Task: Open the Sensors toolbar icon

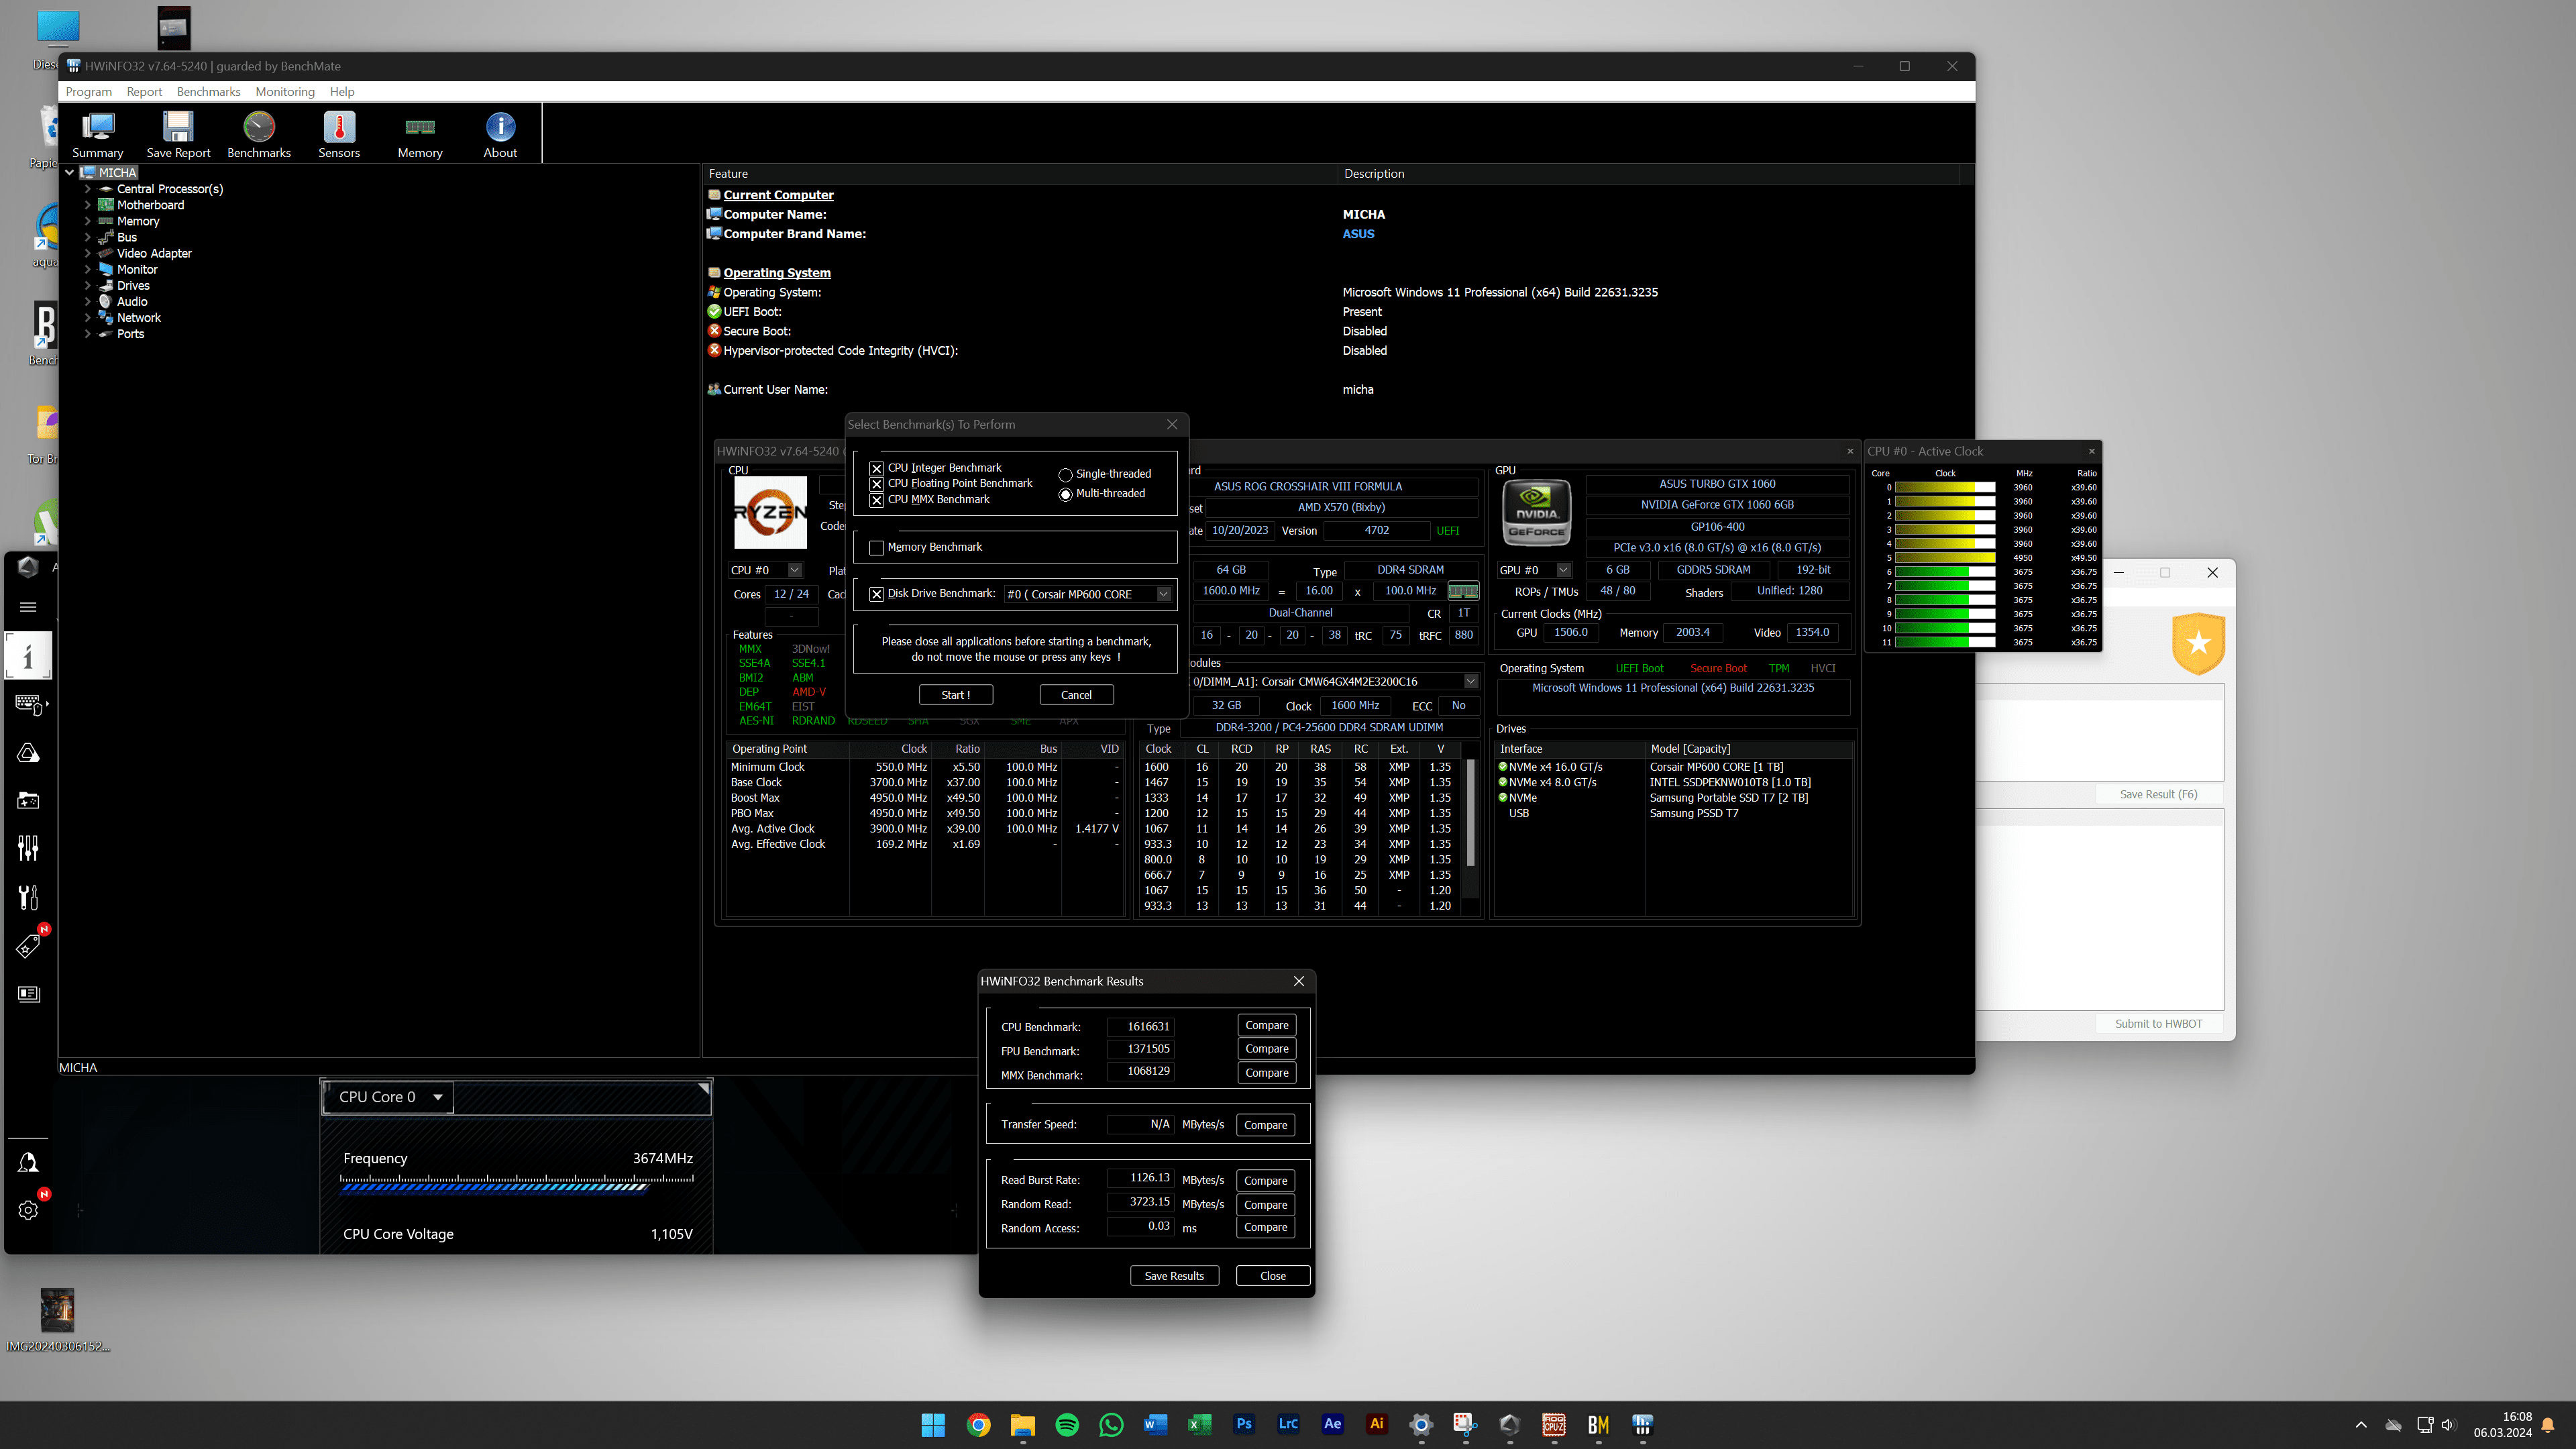Action: click(x=339, y=134)
